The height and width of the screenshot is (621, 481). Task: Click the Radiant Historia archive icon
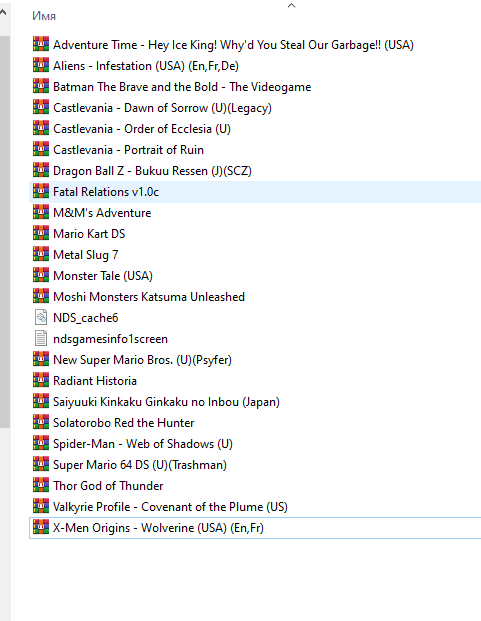41,380
